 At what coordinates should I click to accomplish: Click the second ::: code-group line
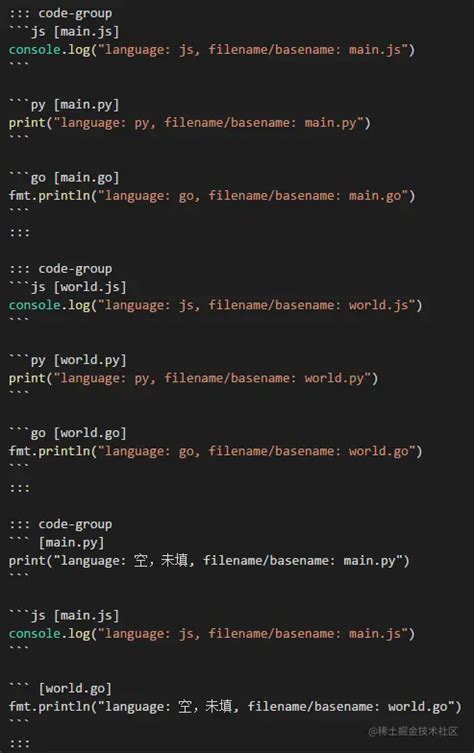click(x=61, y=269)
